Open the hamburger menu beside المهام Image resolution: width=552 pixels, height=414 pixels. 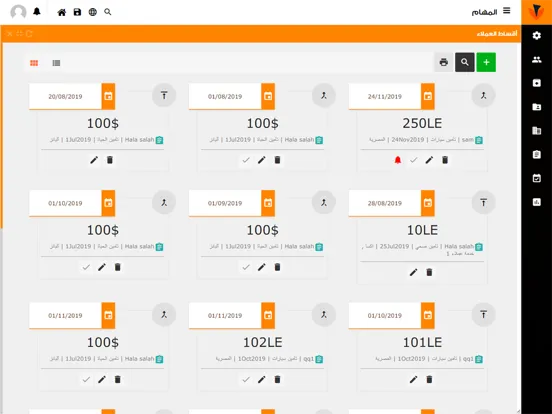(507, 11)
